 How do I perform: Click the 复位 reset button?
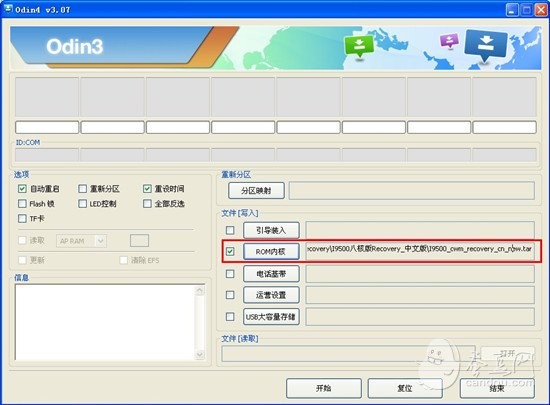405,388
